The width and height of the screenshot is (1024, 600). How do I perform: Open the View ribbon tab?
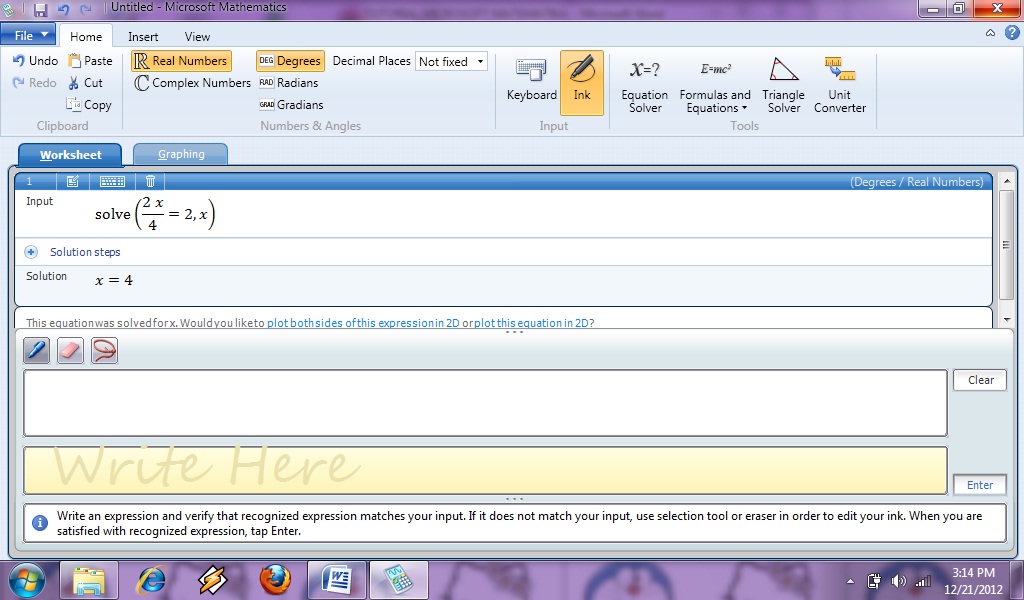click(197, 37)
